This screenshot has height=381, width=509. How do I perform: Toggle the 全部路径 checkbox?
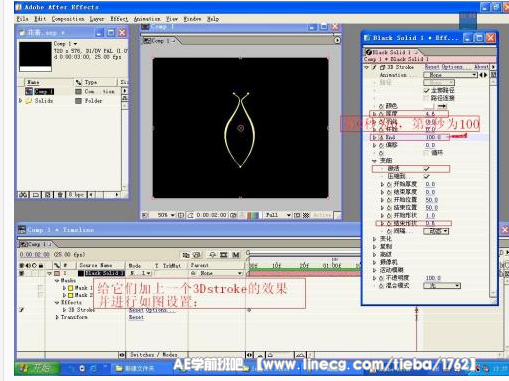tap(426, 90)
